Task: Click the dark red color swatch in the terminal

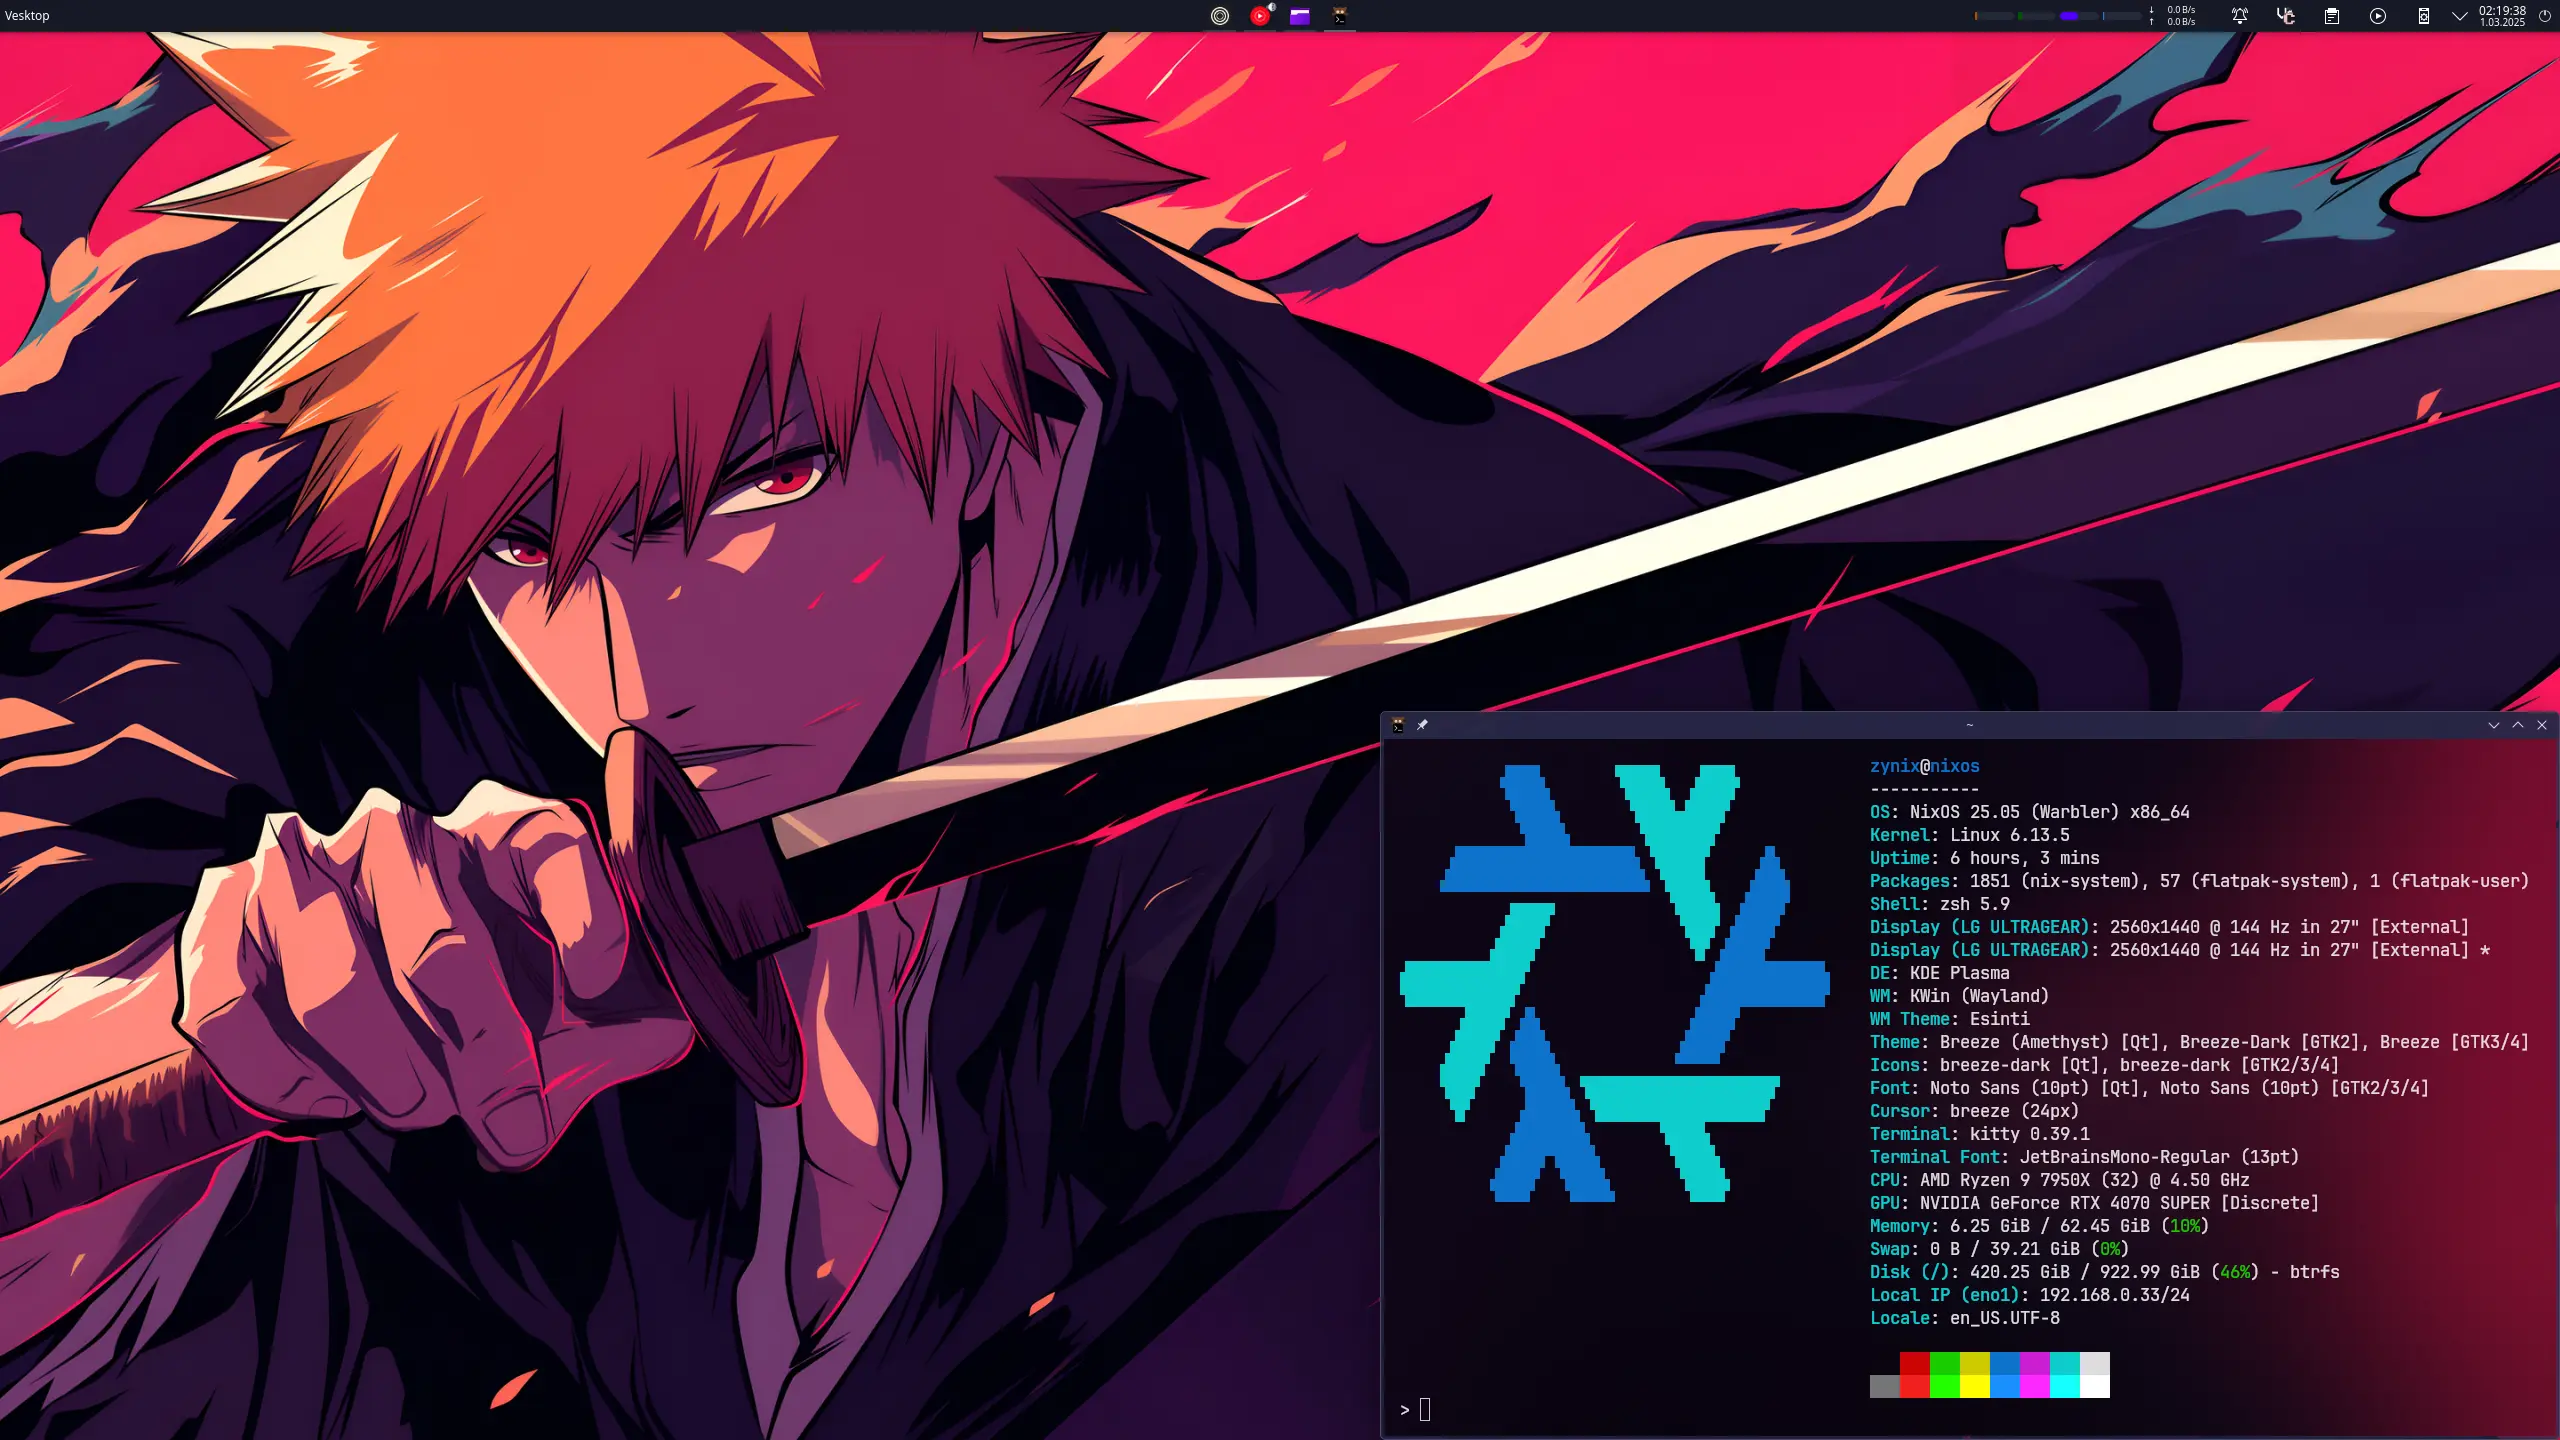Action: [x=1915, y=1364]
